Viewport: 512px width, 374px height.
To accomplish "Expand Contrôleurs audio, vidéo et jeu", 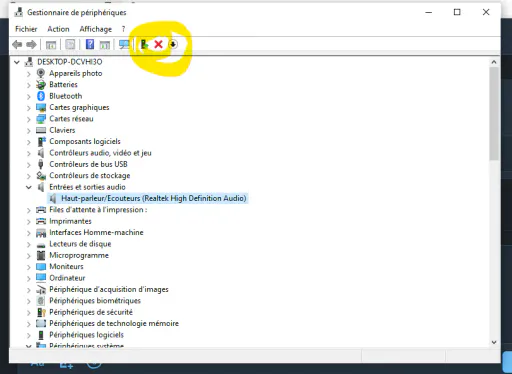I will pyautogui.click(x=29, y=153).
